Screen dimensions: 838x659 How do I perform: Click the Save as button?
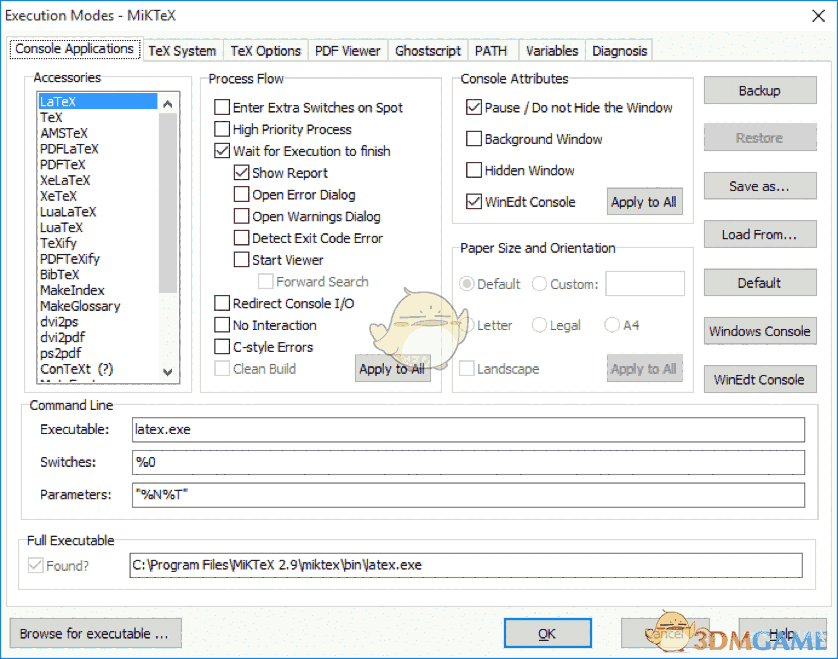pos(759,186)
